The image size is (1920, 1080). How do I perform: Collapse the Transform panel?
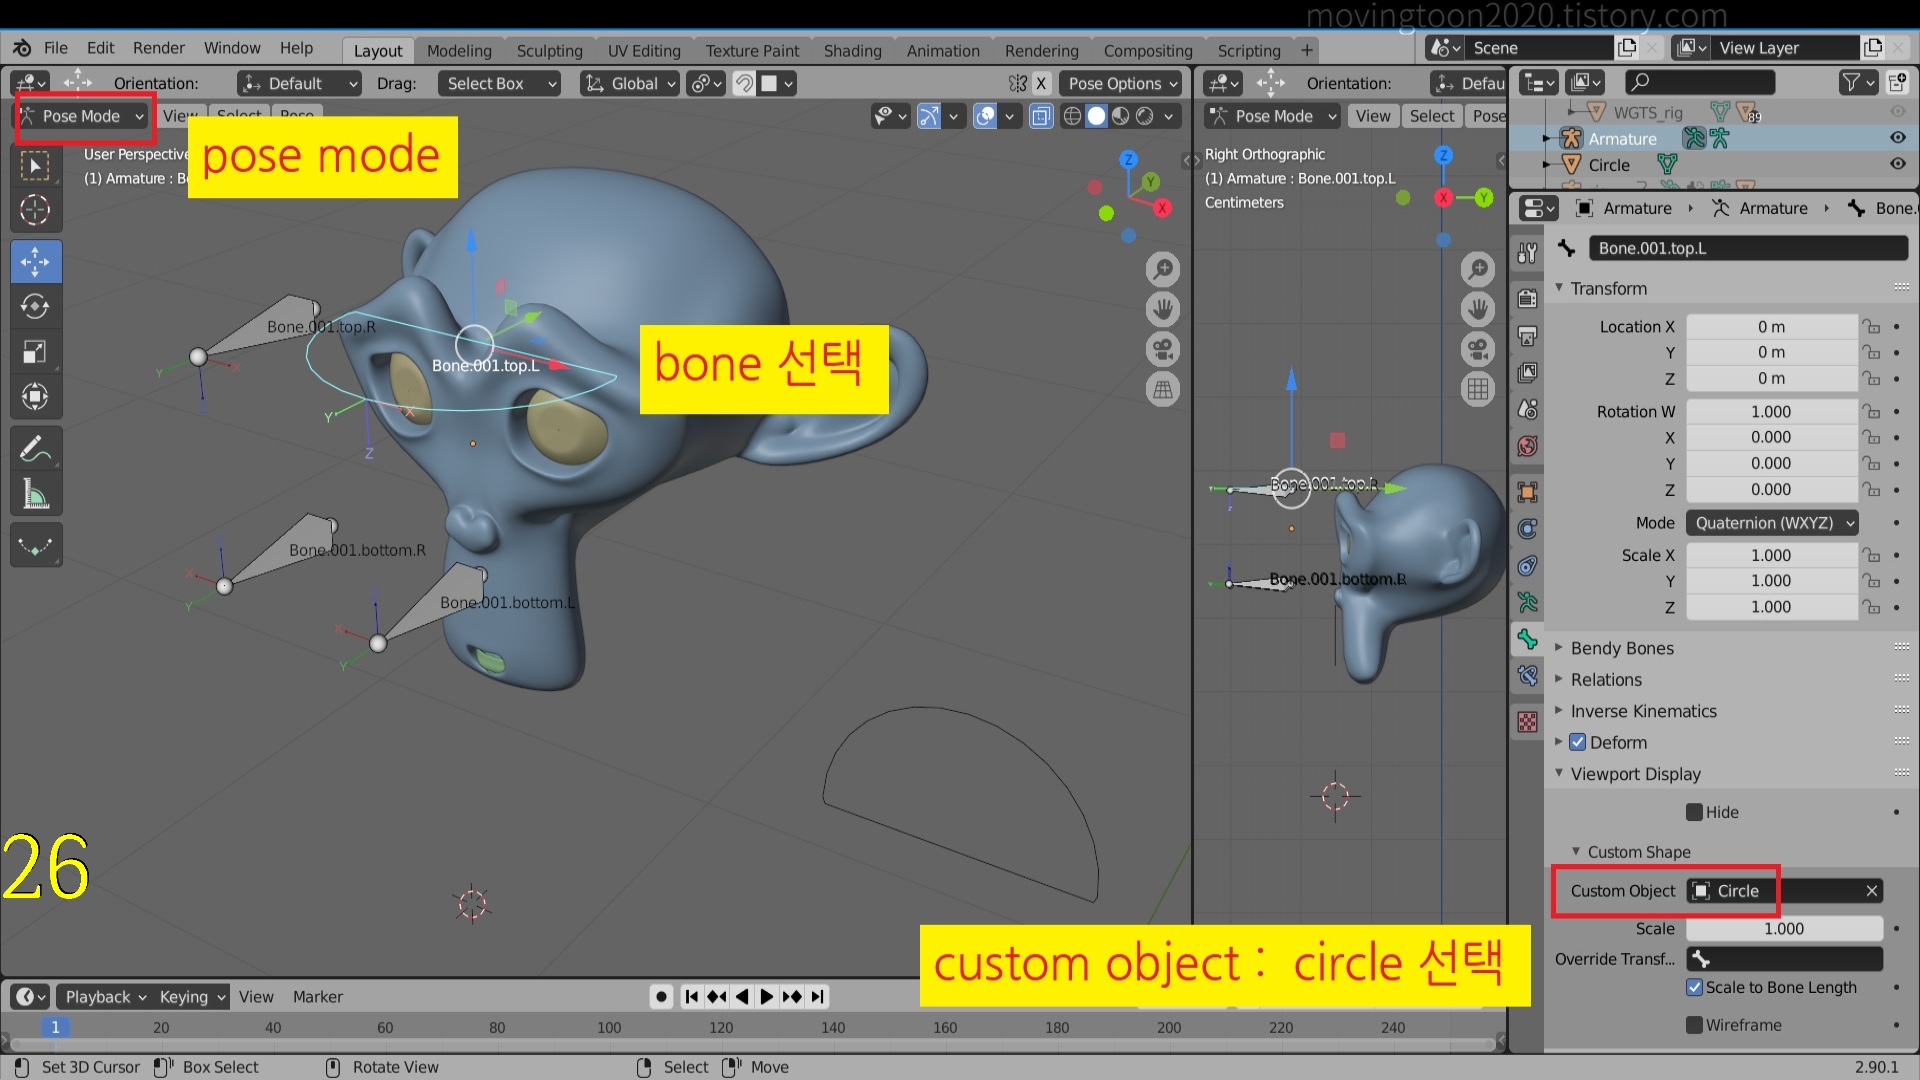pos(1608,288)
